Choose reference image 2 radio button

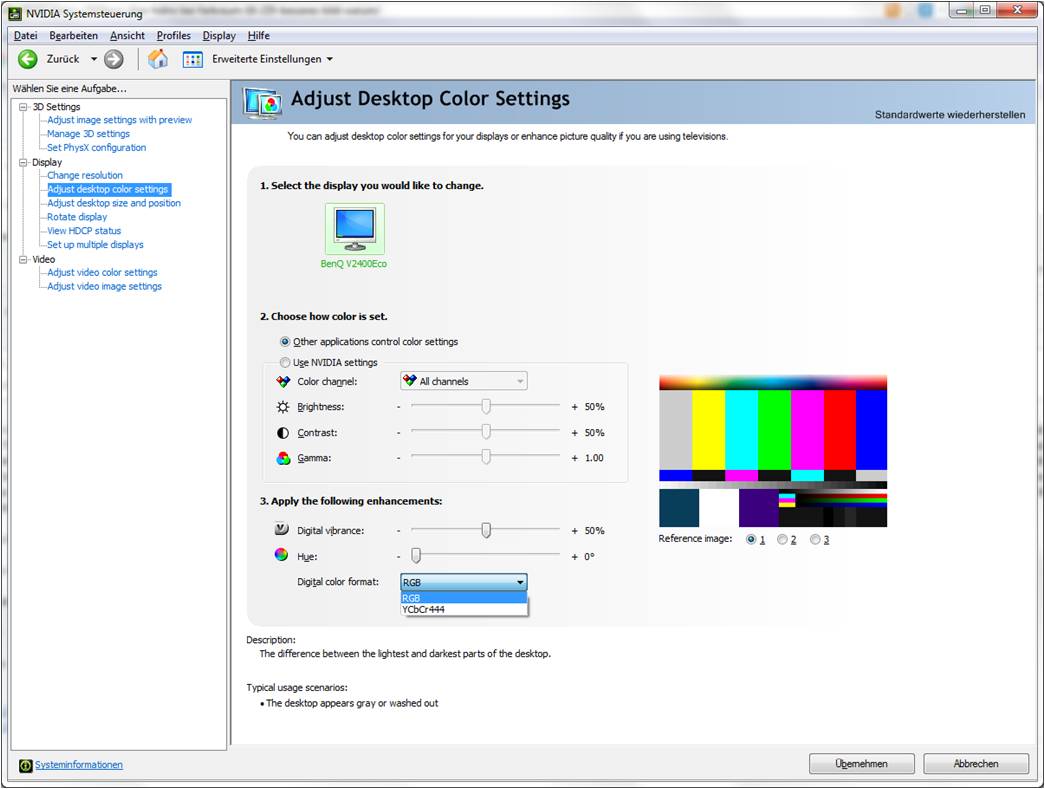[x=782, y=540]
